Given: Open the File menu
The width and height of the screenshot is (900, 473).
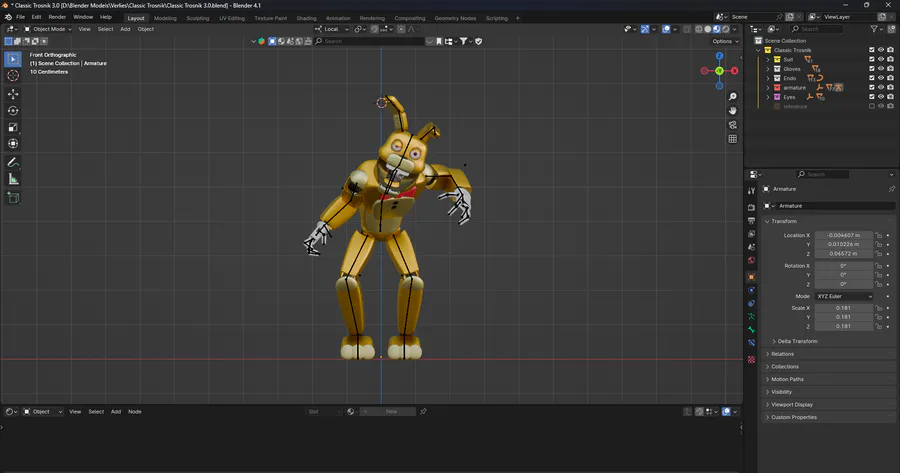Looking at the screenshot, I should click(20, 17).
